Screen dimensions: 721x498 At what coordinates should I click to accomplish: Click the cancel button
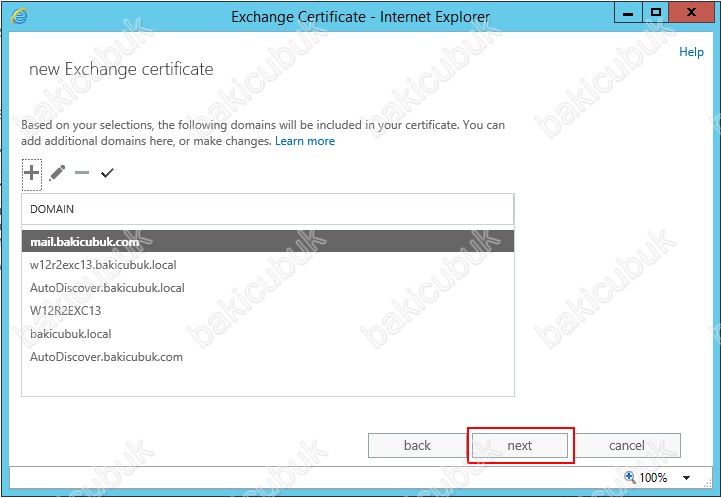pyautogui.click(x=627, y=445)
